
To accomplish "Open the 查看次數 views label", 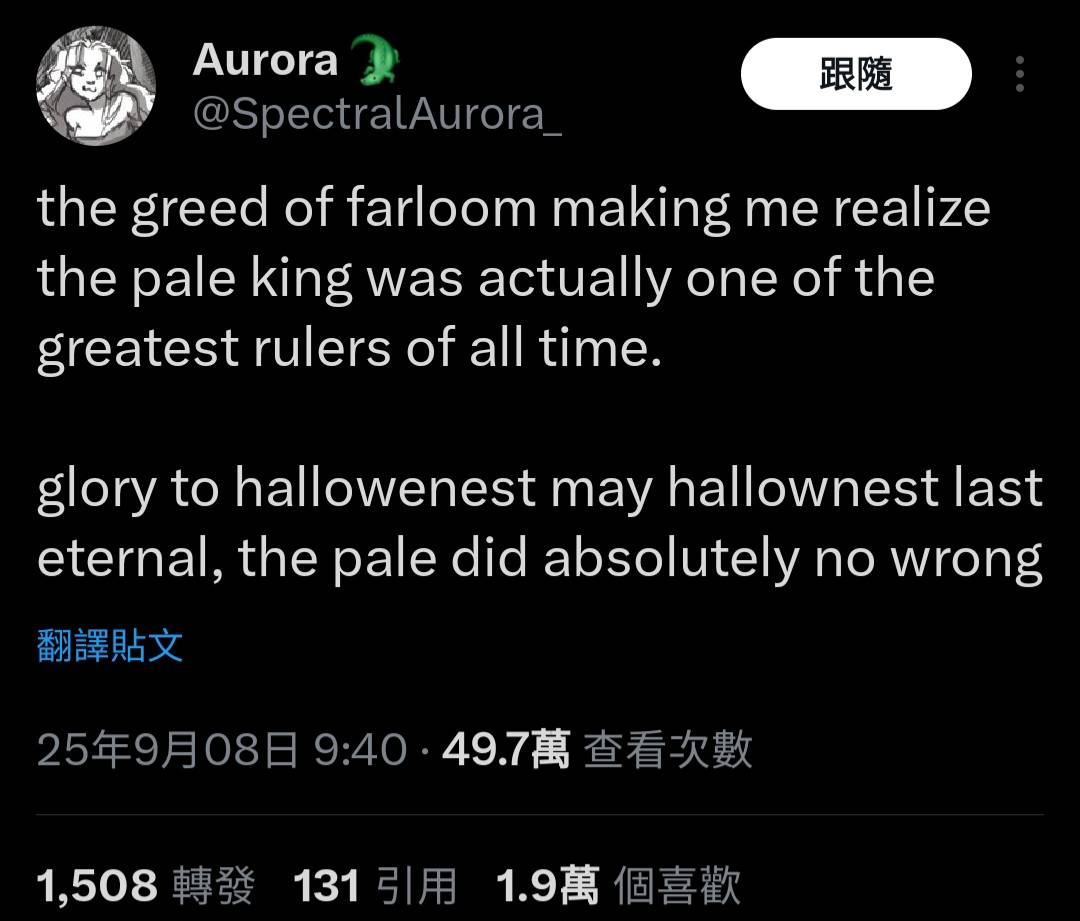I will [667, 749].
